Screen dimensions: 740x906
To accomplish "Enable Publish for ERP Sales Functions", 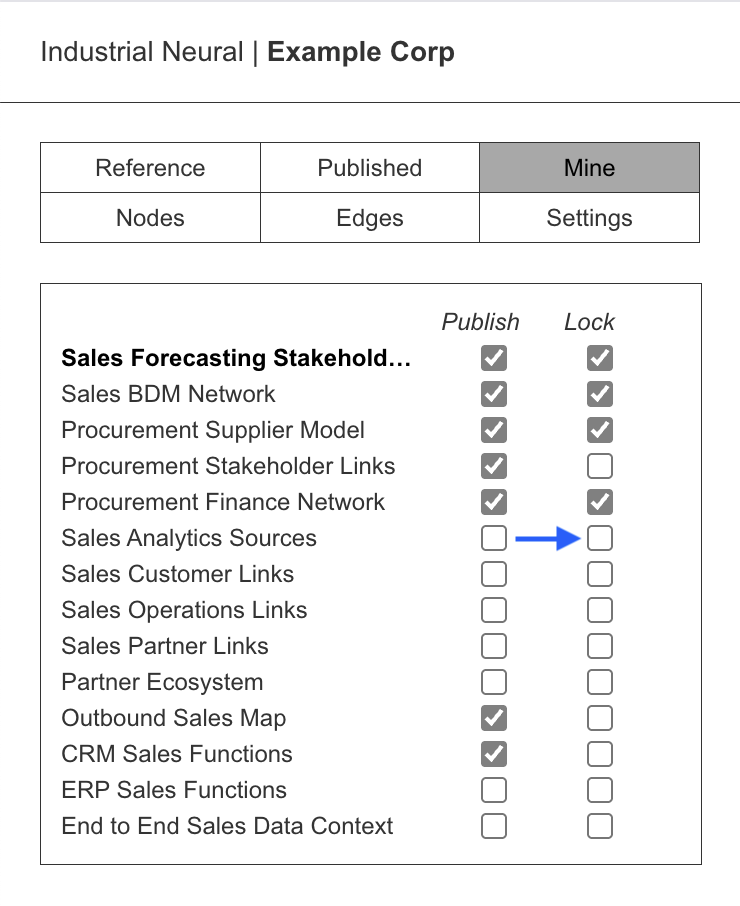I will [x=494, y=790].
